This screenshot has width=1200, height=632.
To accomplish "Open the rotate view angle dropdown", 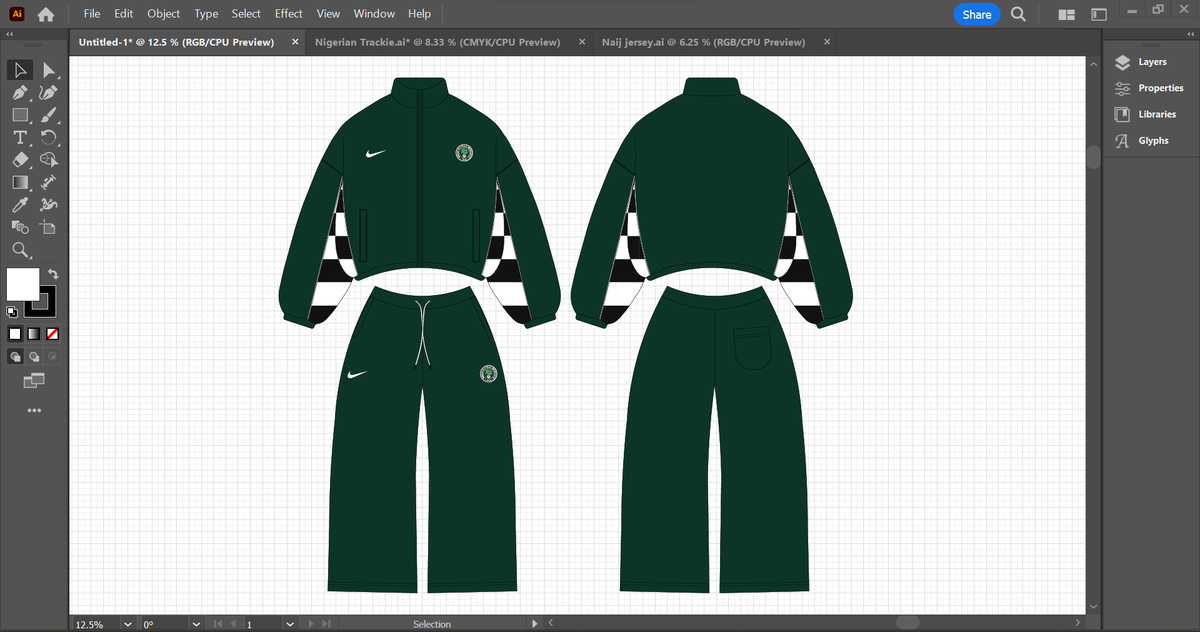I will point(194,624).
